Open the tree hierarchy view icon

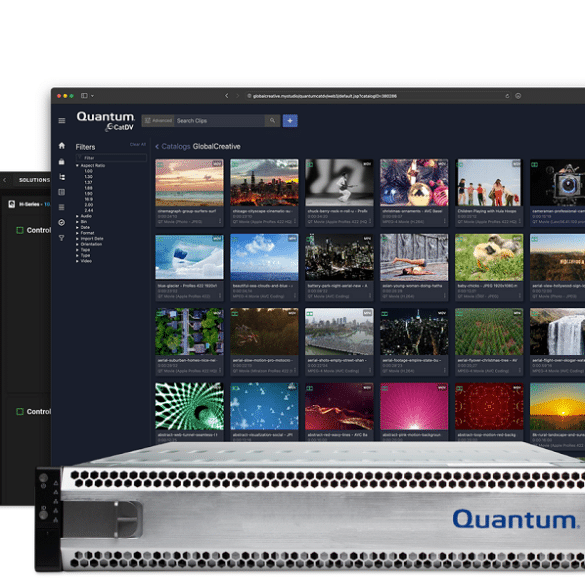click(x=62, y=177)
